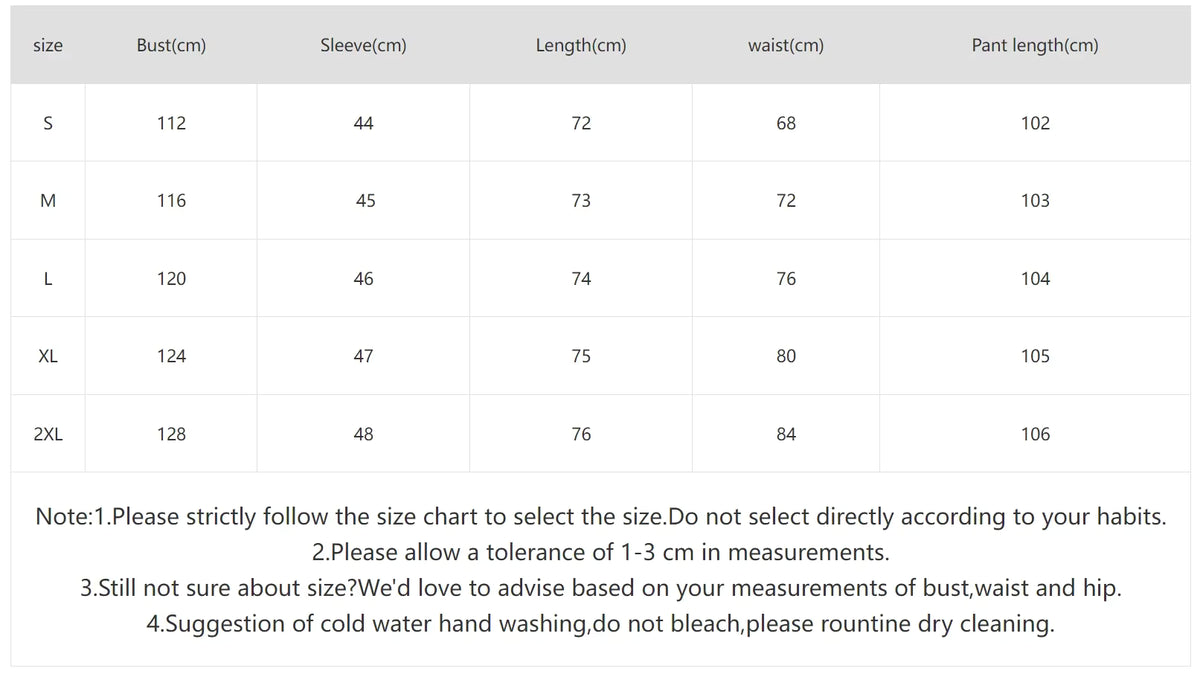This screenshot has width=1200, height=674.
Task: Click waist value 80 for size XL
Action: (786, 356)
